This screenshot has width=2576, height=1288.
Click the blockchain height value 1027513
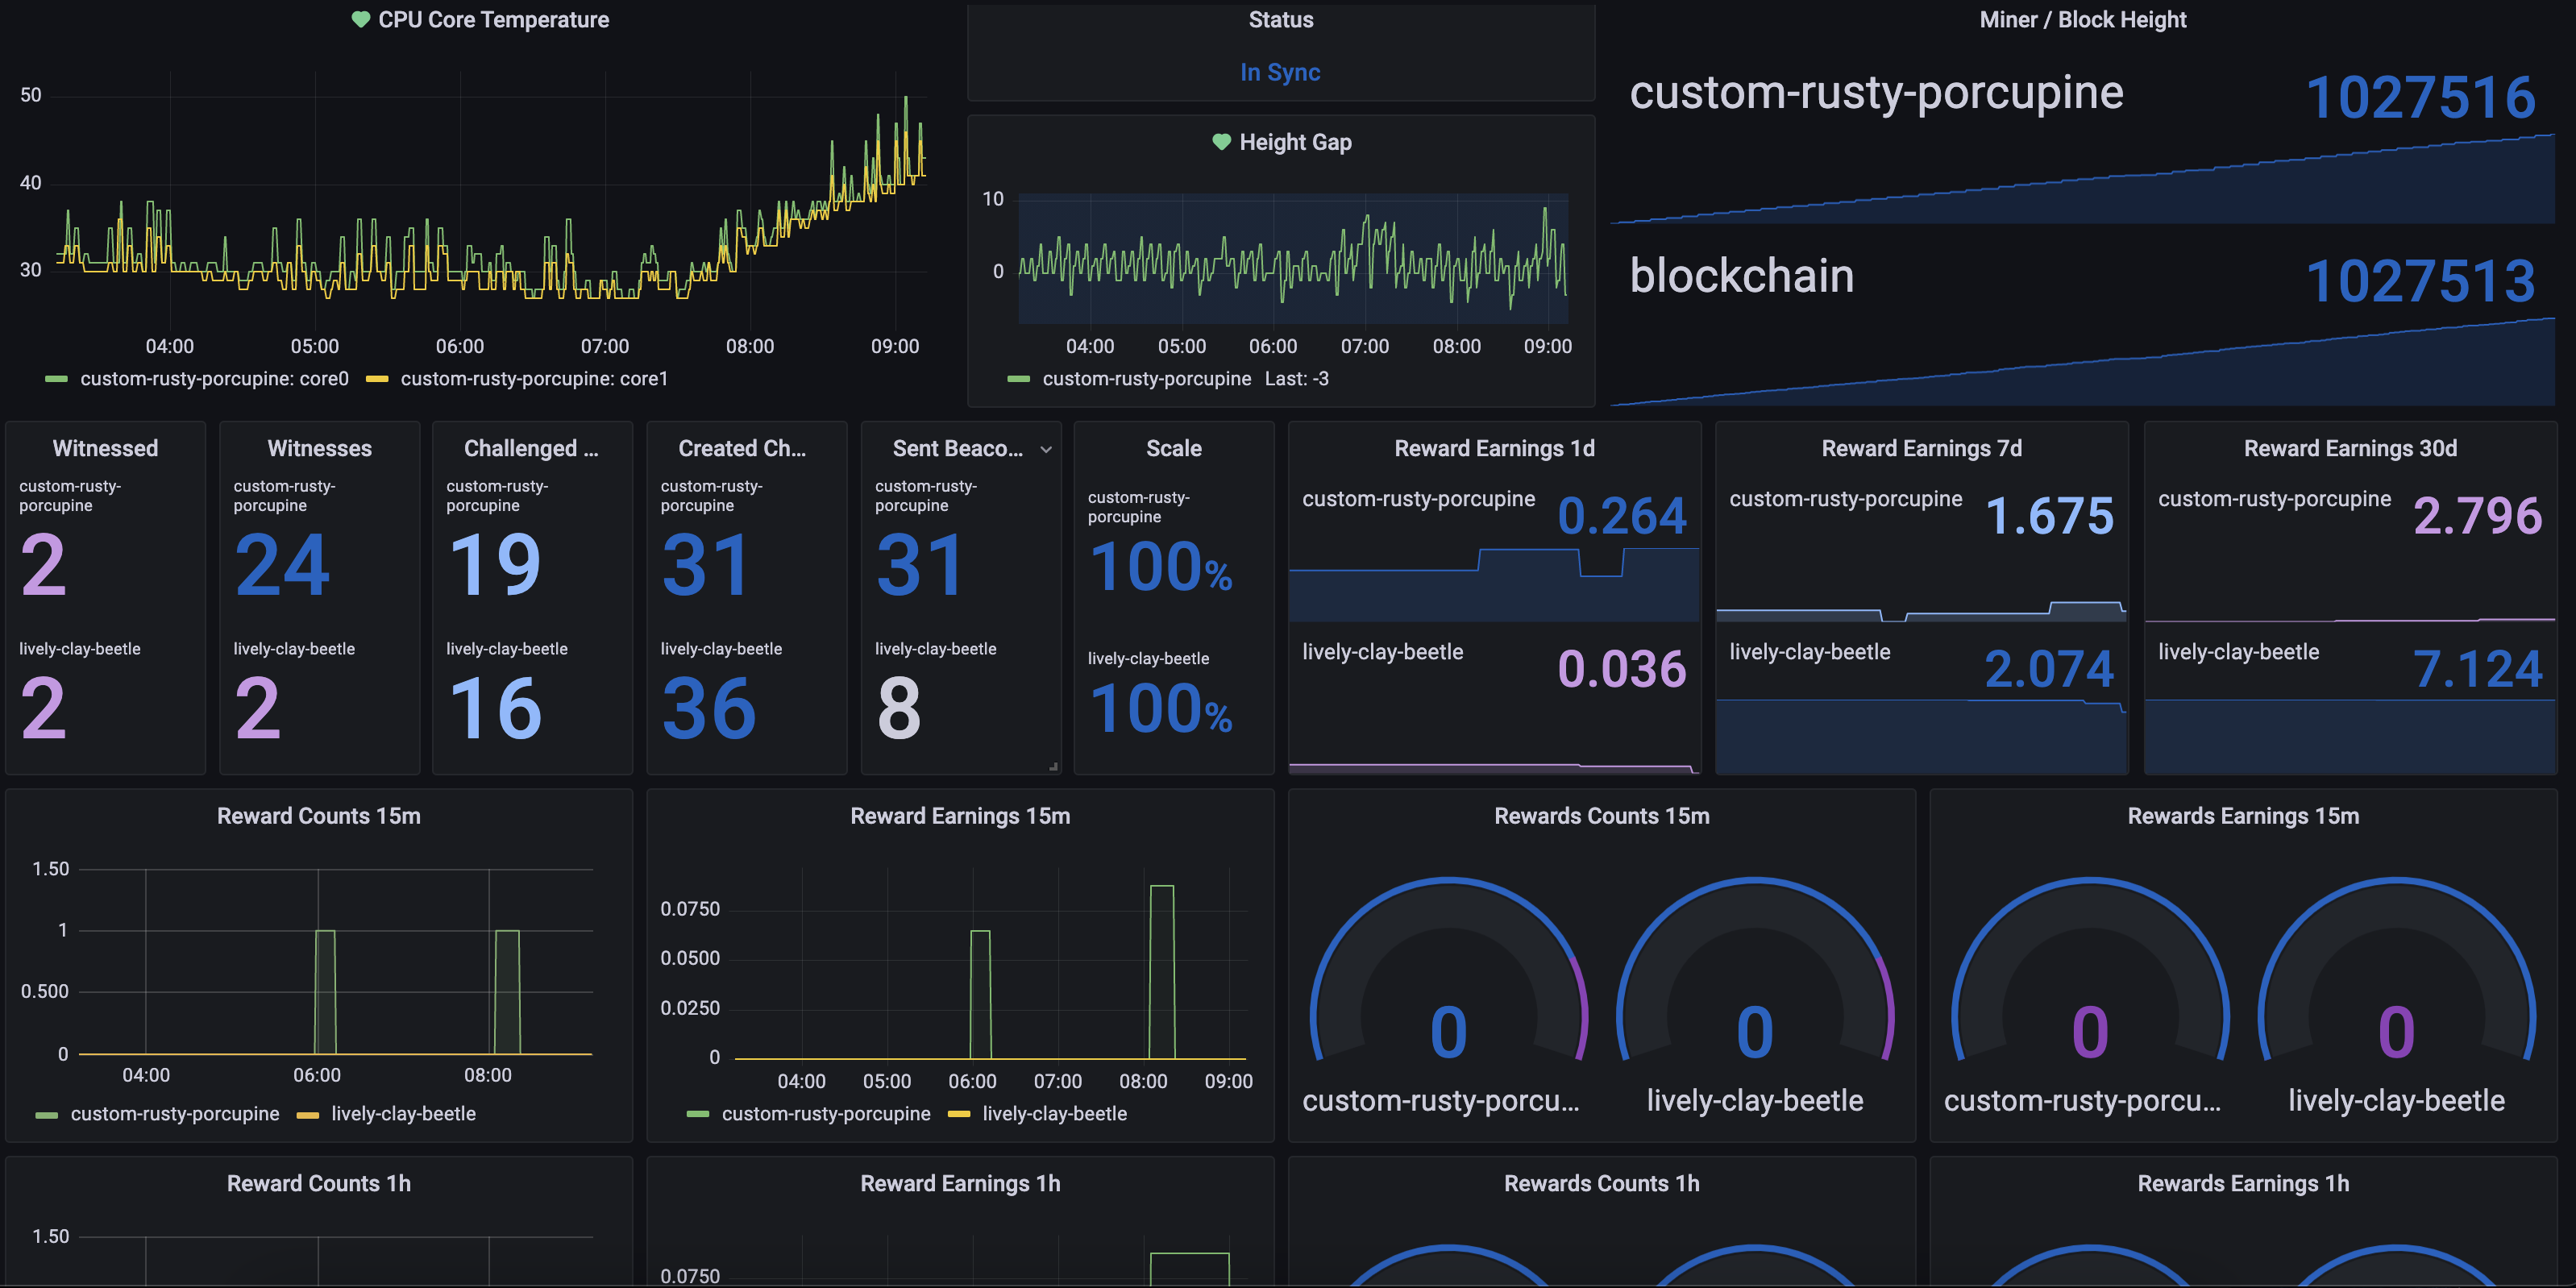2420,281
